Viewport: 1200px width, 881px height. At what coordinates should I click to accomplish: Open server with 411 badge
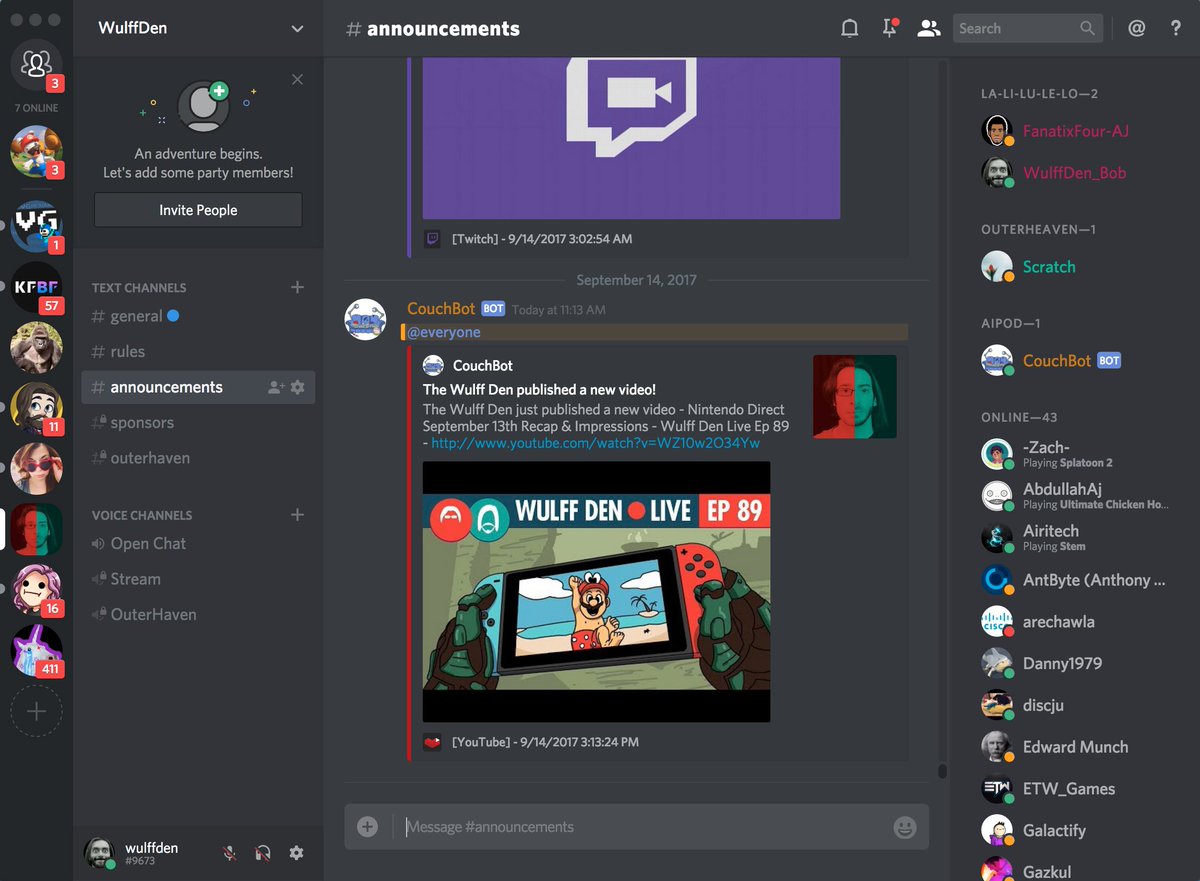[x=36, y=650]
